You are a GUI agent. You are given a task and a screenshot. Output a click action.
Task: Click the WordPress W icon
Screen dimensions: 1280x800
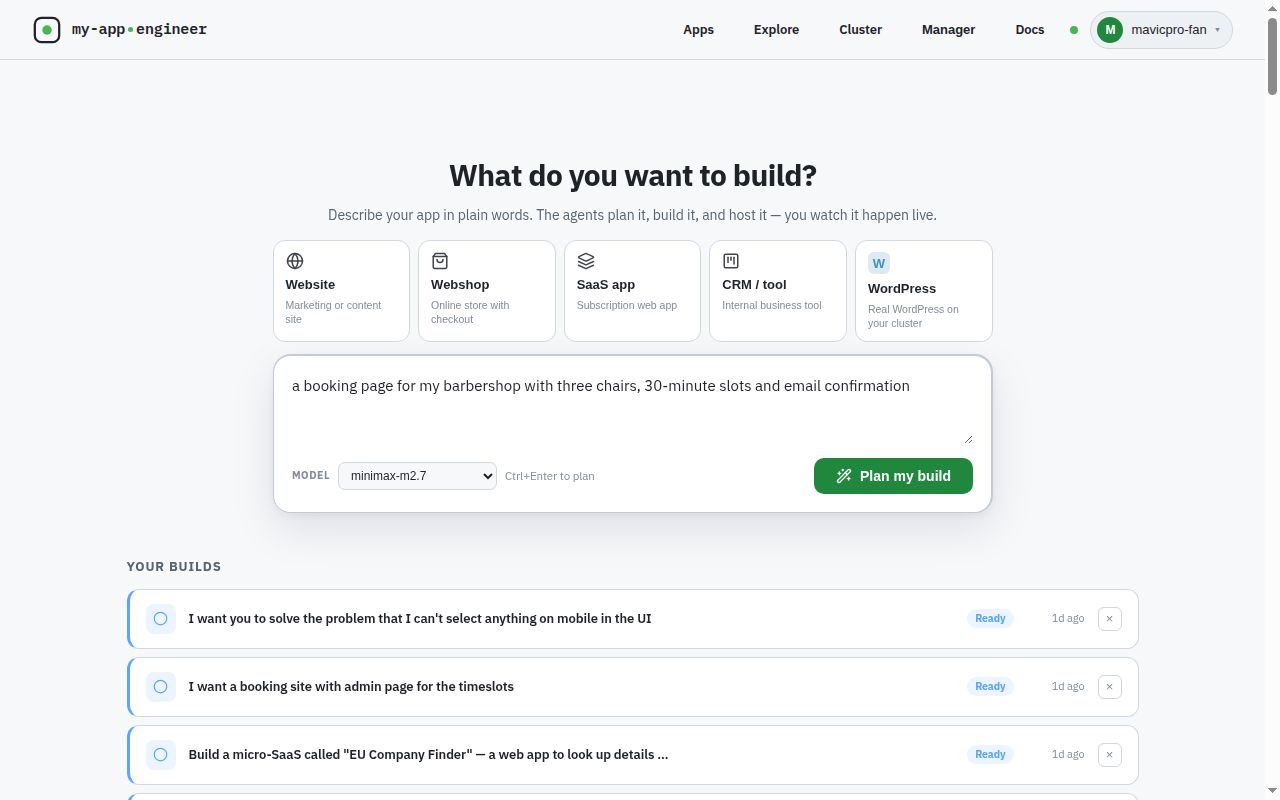879,264
